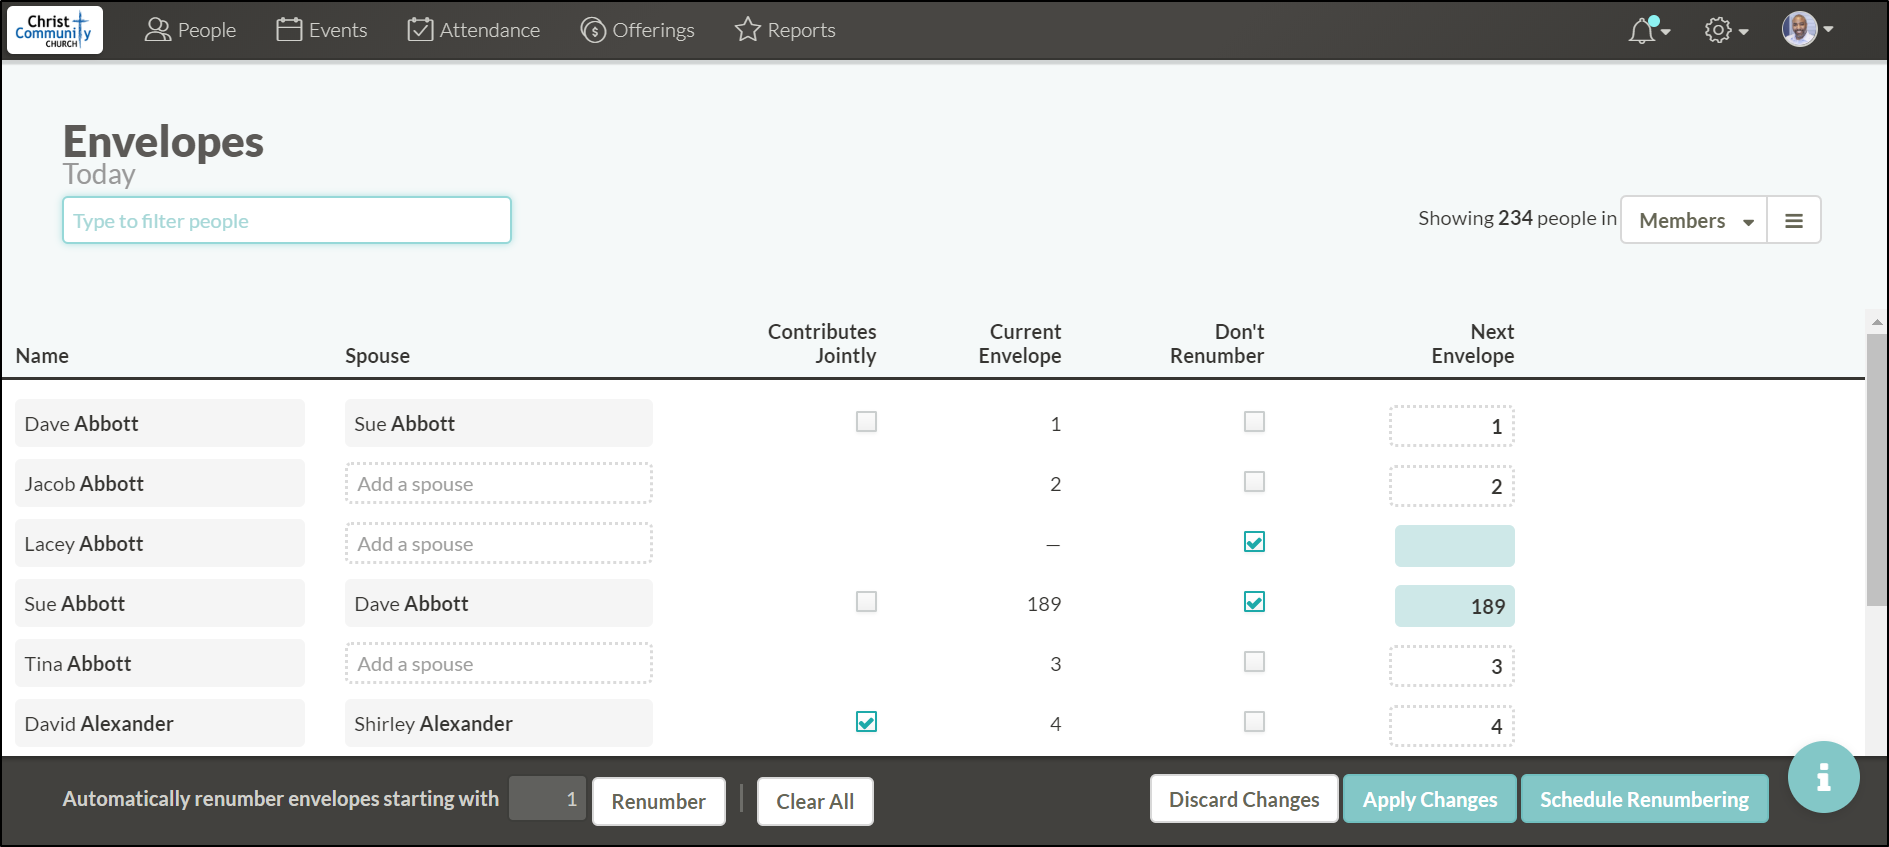Screen dimensions: 1889x847
Task: Open the user profile avatar menu
Action: tap(1799, 29)
